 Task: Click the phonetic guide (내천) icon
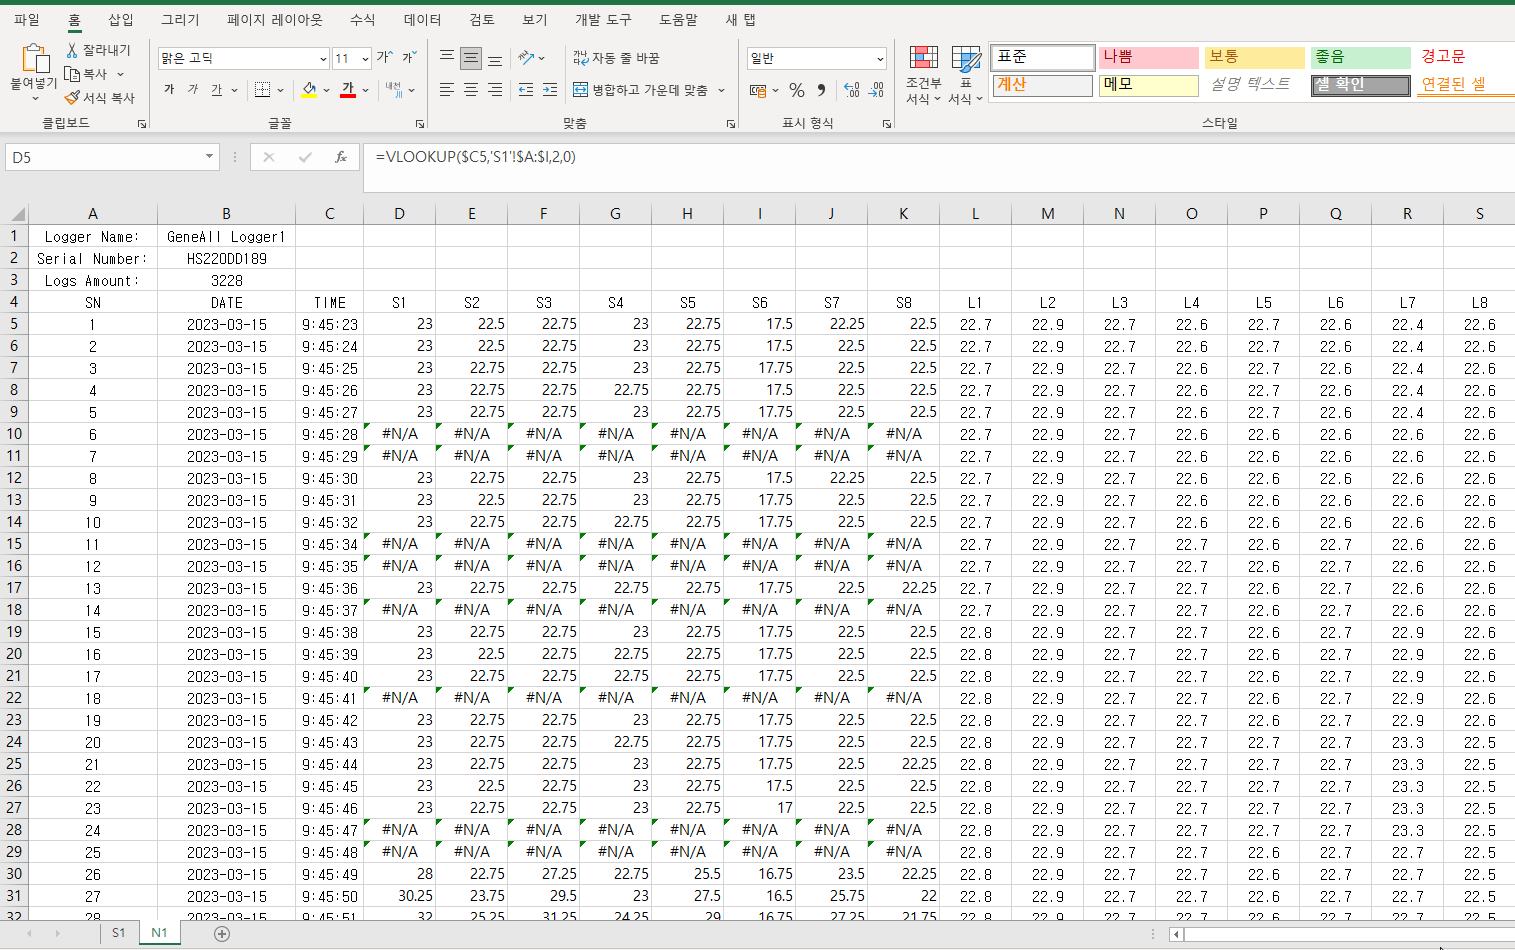point(396,90)
